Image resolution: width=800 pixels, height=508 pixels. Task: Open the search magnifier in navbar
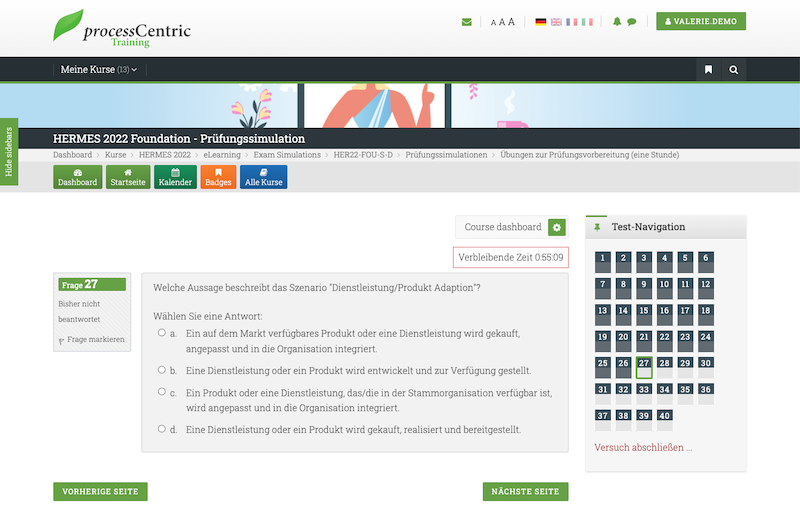(x=734, y=69)
